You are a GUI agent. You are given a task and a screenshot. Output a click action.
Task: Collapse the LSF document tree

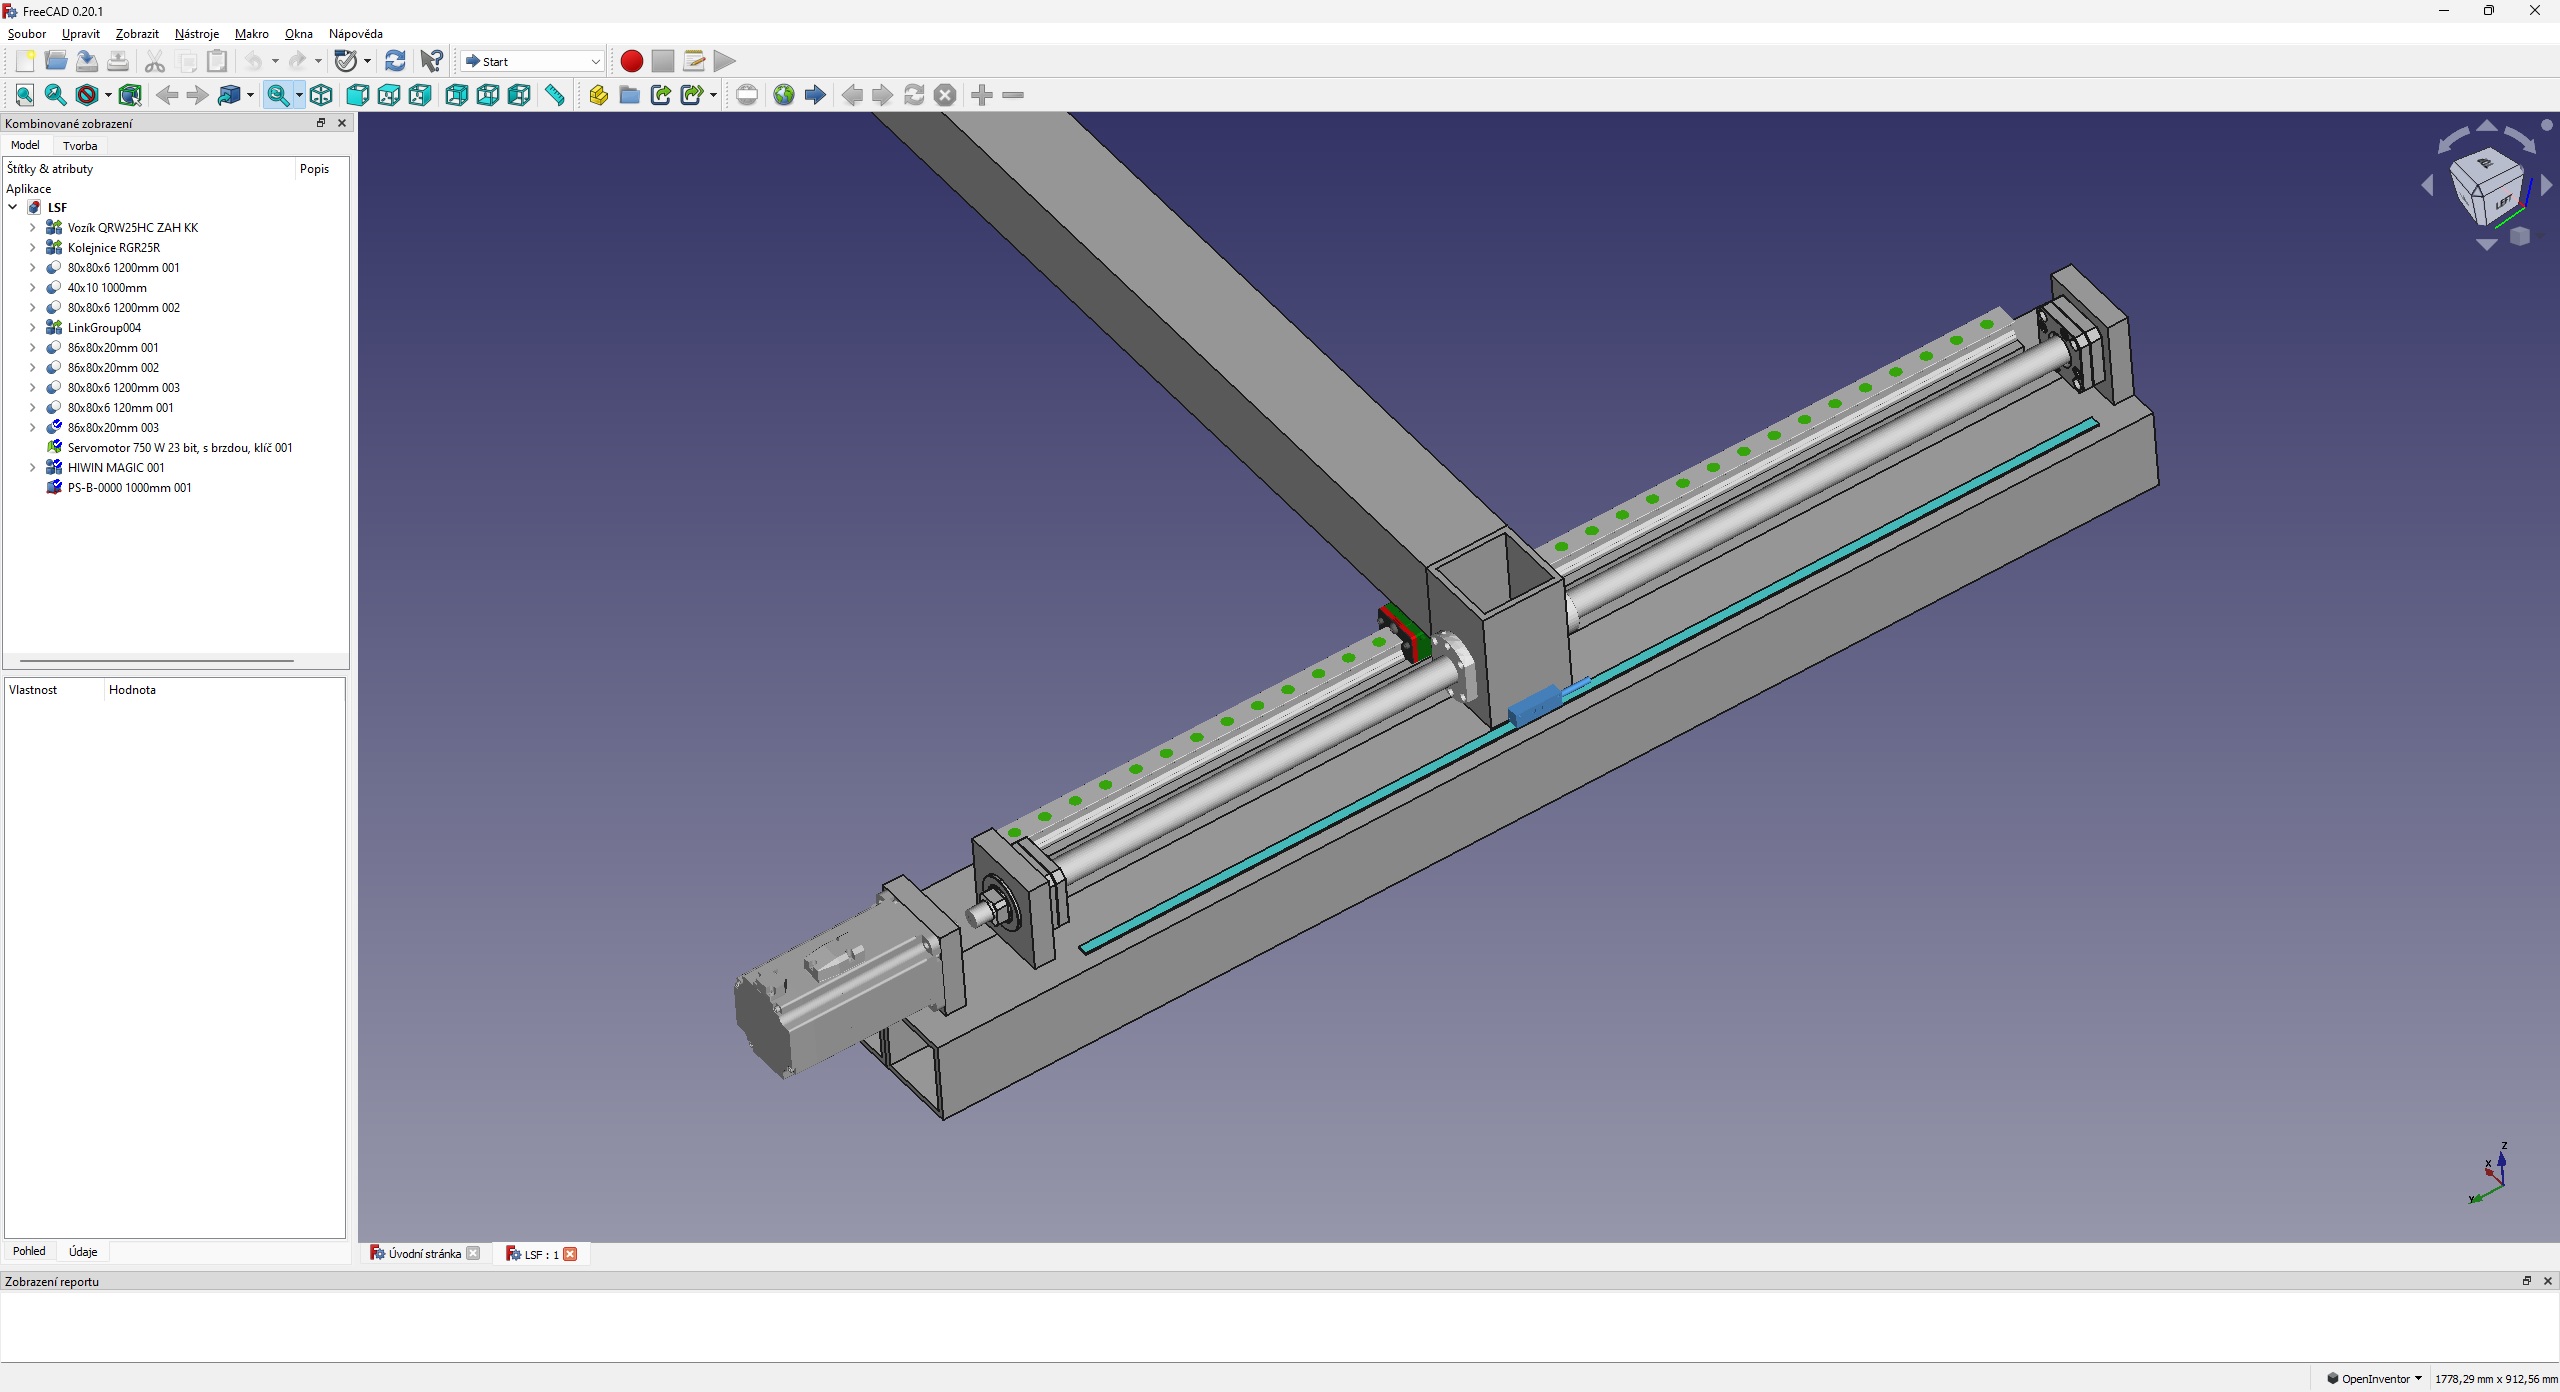click(13, 207)
